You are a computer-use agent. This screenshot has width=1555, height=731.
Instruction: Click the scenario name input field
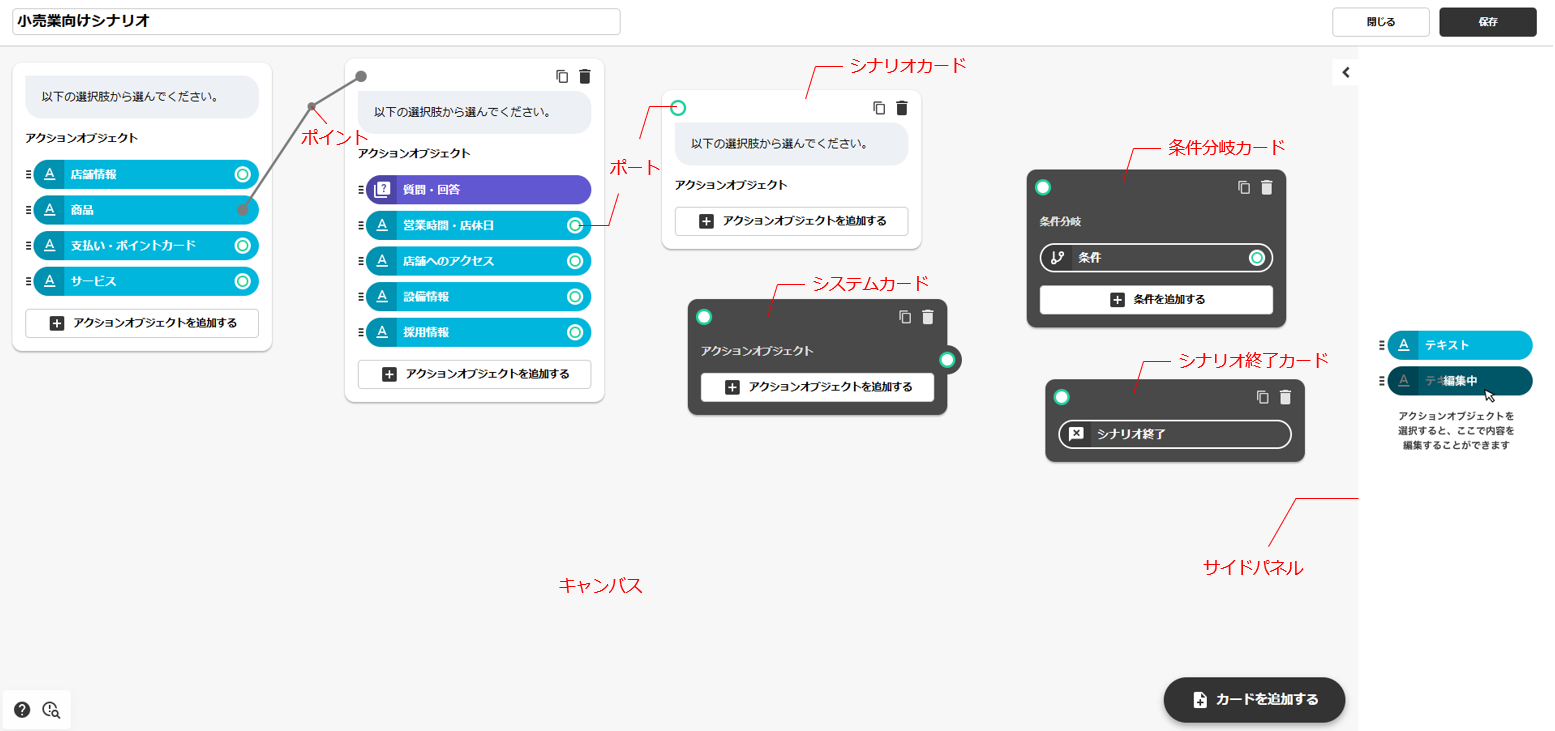tap(316, 21)
